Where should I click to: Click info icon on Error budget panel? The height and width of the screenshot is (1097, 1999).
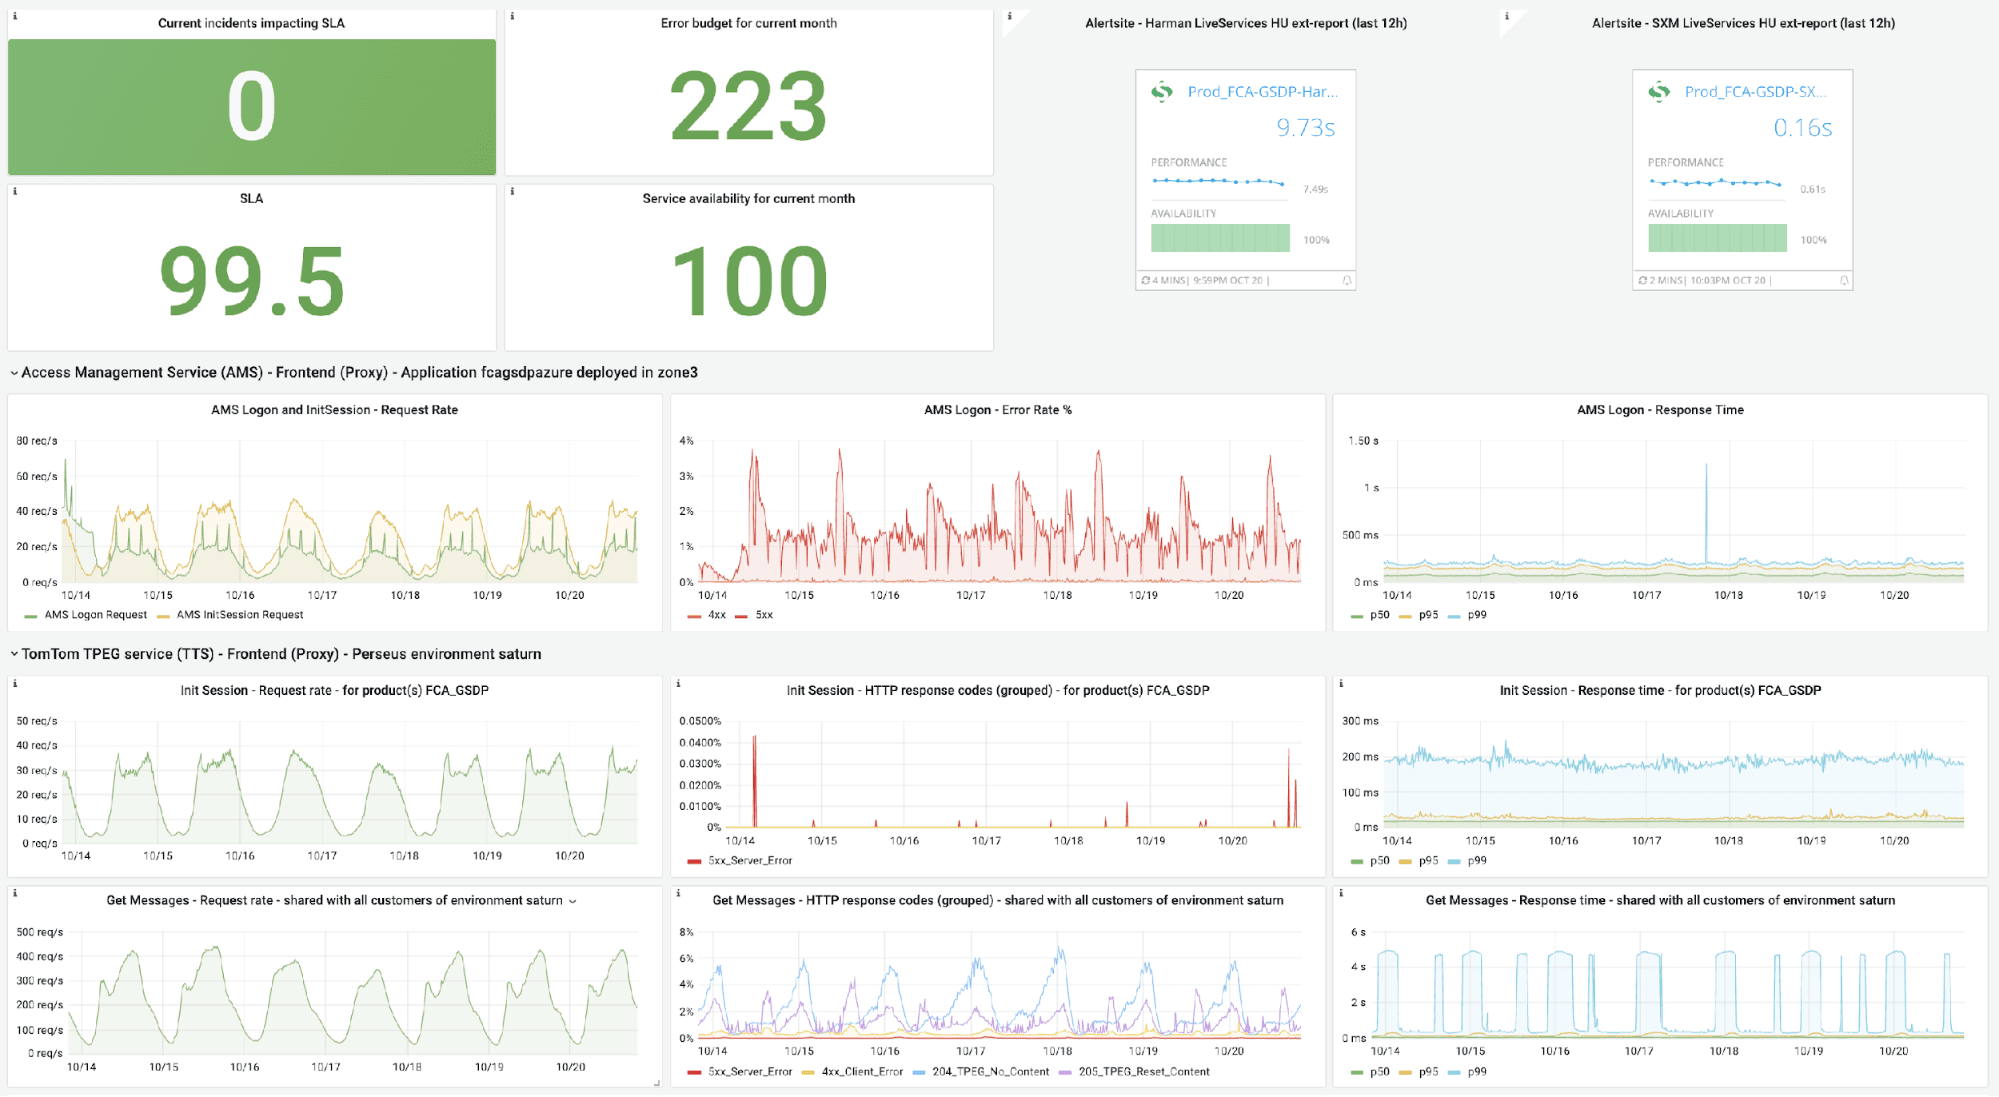tap(513, 16)
